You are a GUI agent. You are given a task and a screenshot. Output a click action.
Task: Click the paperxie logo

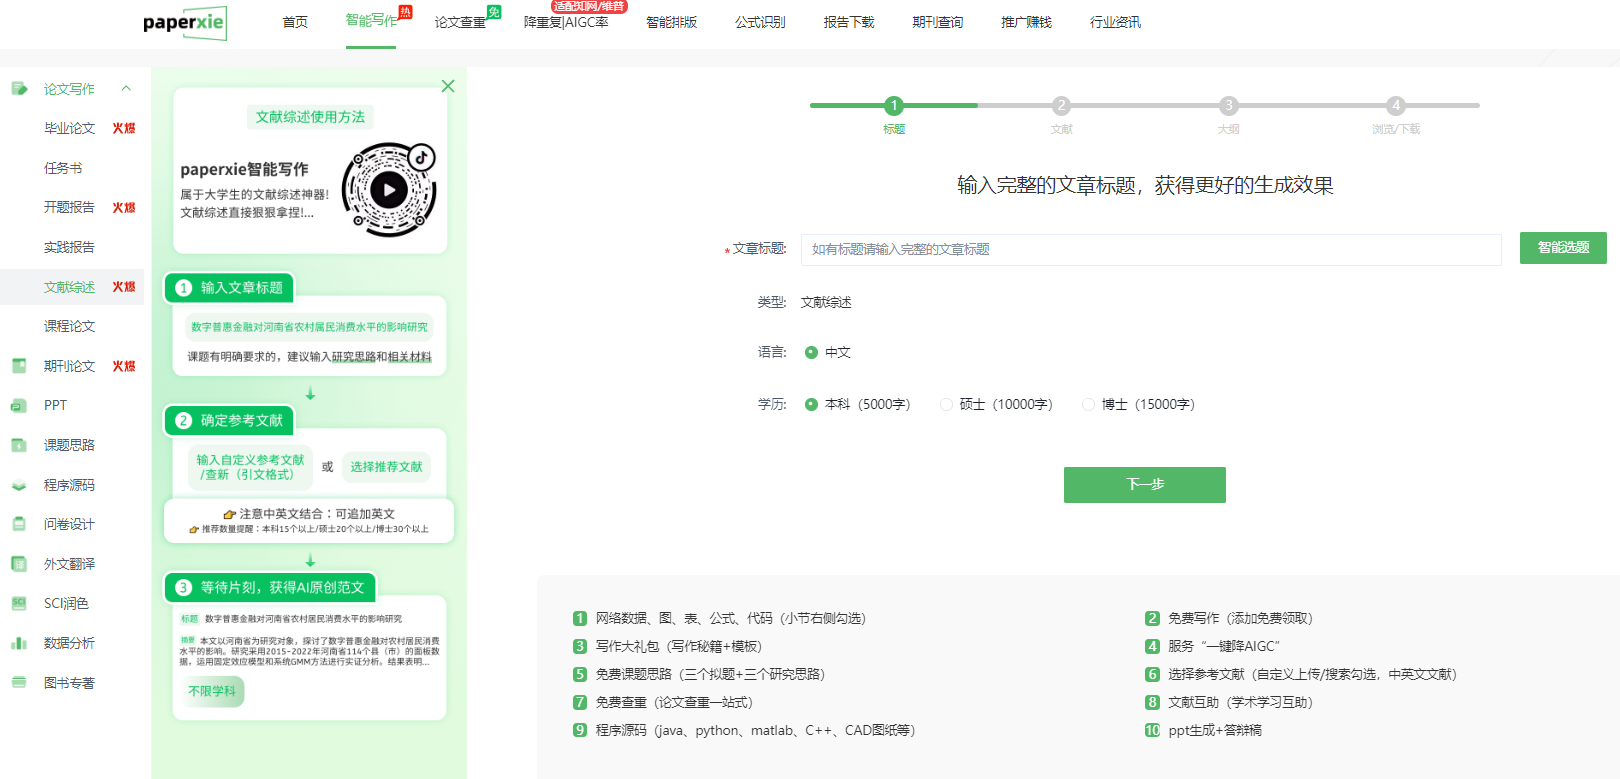(x=185, y=22)
